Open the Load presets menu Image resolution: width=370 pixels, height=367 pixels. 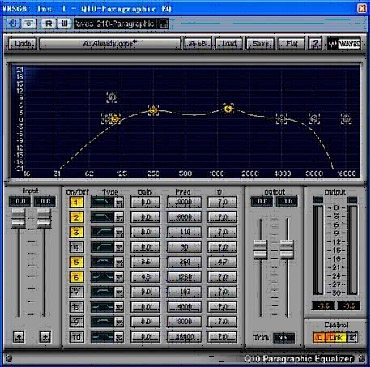pyautogui.click(x=229, y=44)
